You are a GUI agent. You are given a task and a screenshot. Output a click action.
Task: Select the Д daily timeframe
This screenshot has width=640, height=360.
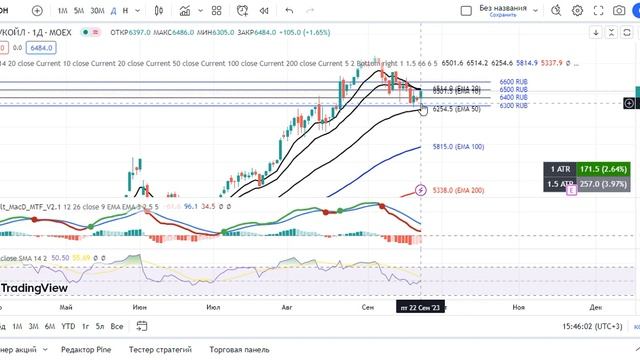113,11
